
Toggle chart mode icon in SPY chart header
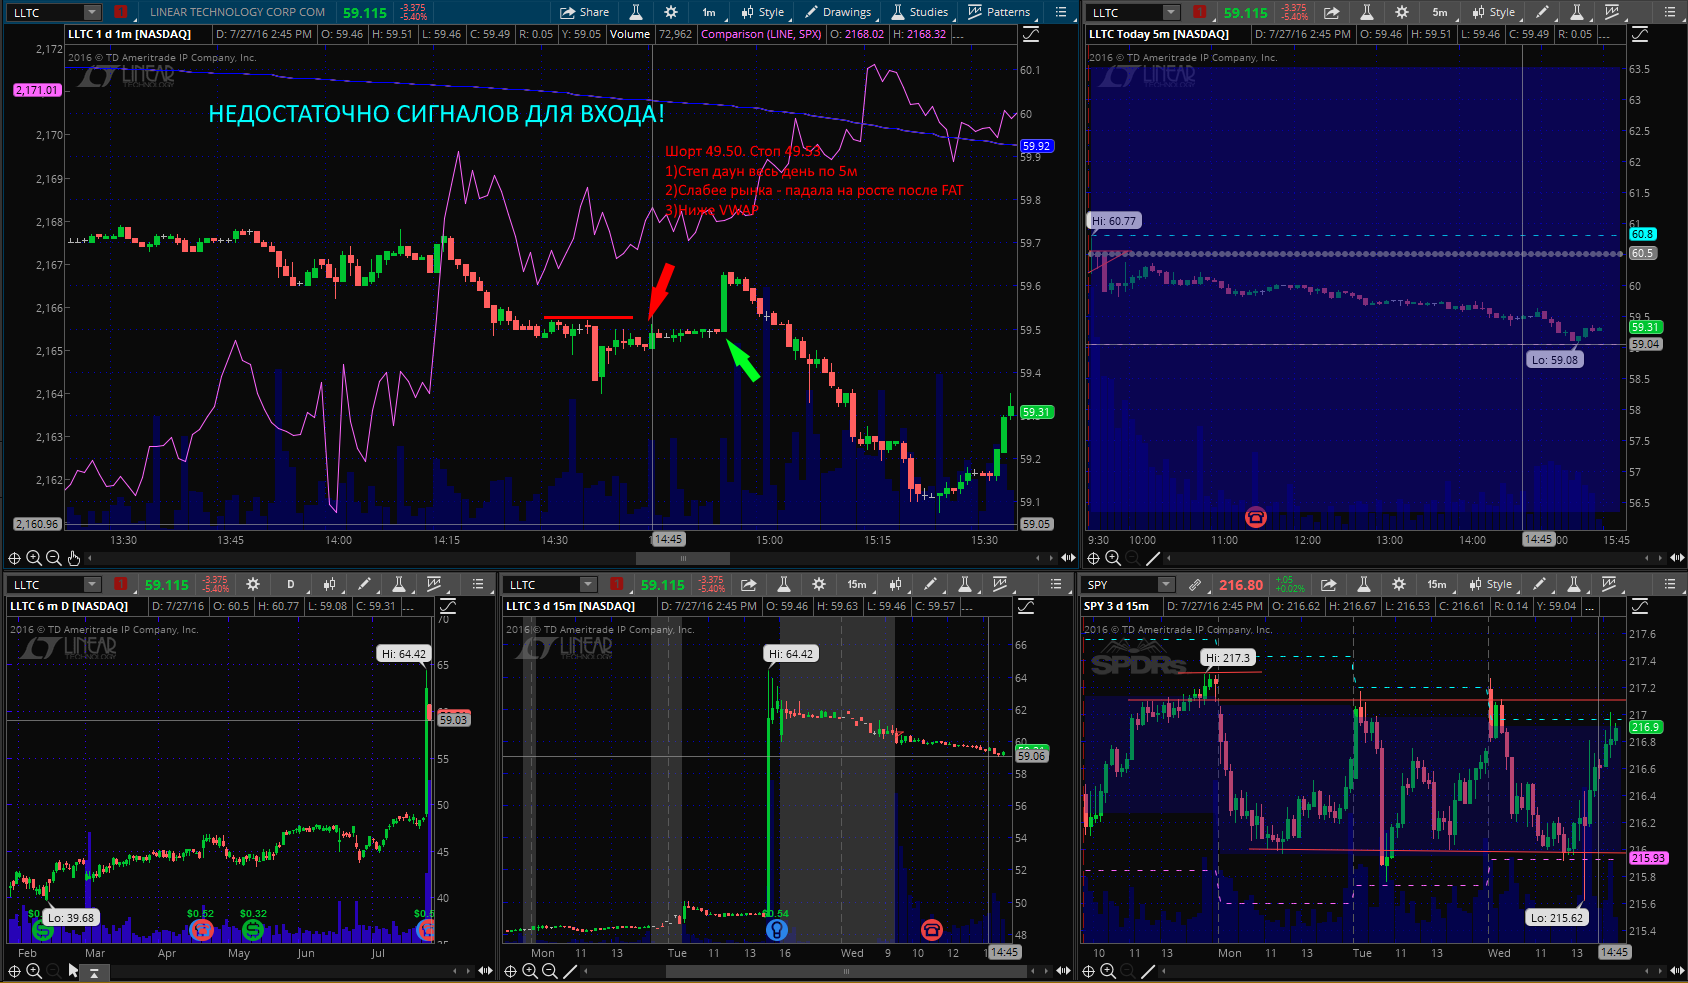[x=1640, y=606]
